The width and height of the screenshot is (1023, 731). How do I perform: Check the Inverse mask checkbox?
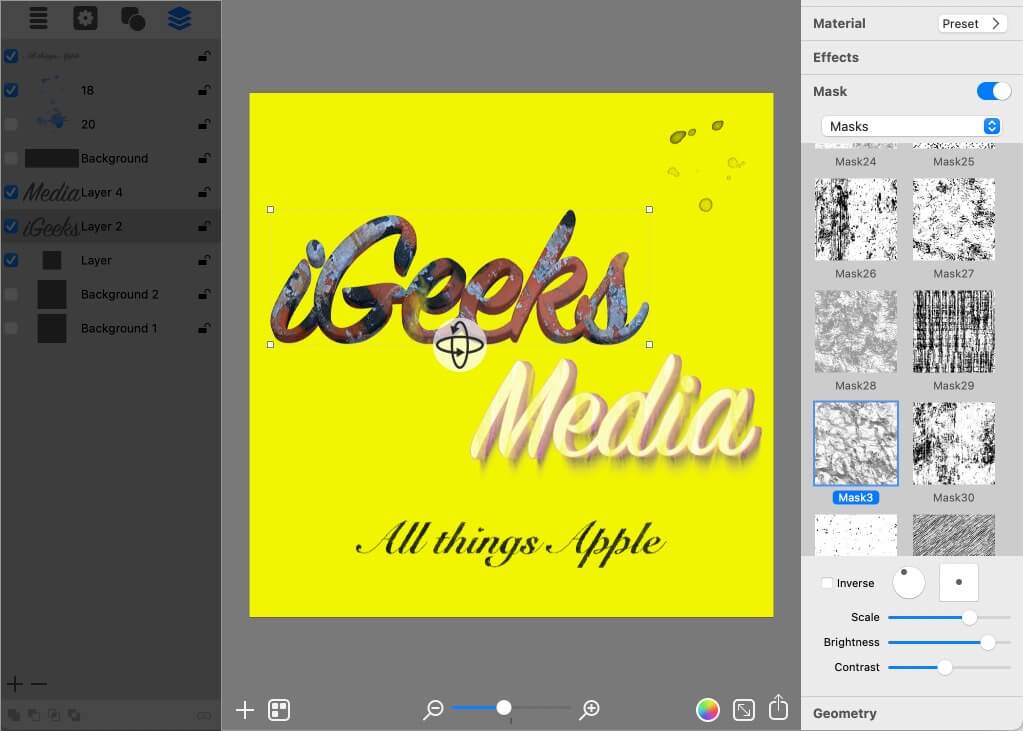pyautogui.click(x=827, y=583)
